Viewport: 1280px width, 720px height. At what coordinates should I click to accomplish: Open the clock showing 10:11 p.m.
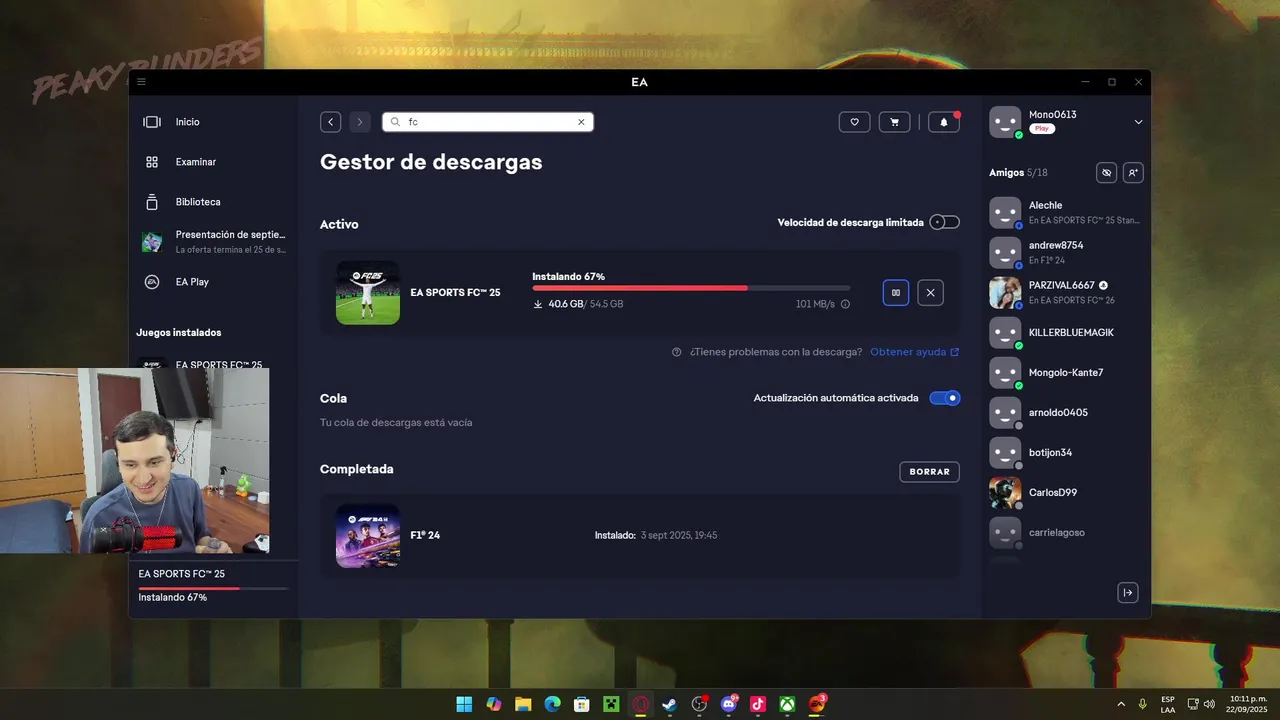[1248, 704]
